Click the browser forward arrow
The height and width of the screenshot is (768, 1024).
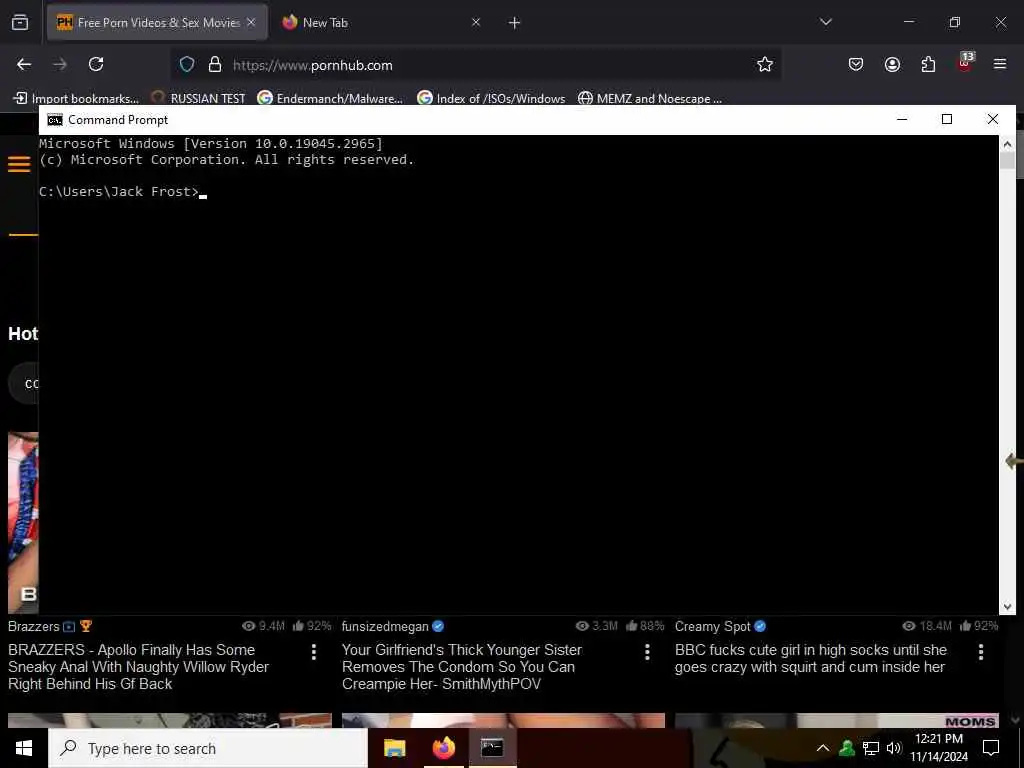click(59, 64)
